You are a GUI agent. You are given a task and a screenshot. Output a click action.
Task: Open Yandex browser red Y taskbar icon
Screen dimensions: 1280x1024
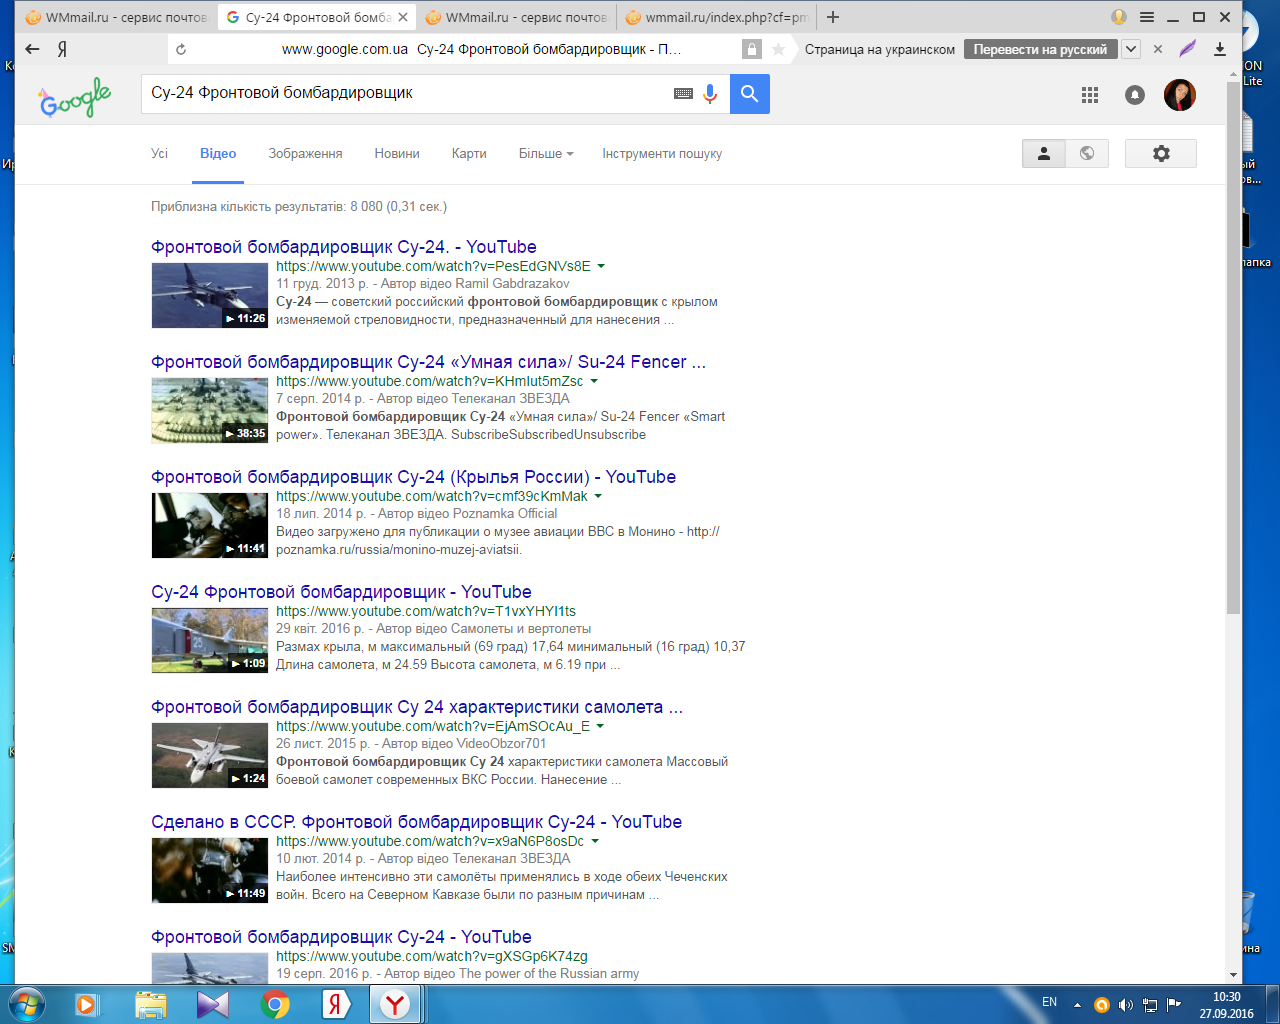pos(396,1004)
